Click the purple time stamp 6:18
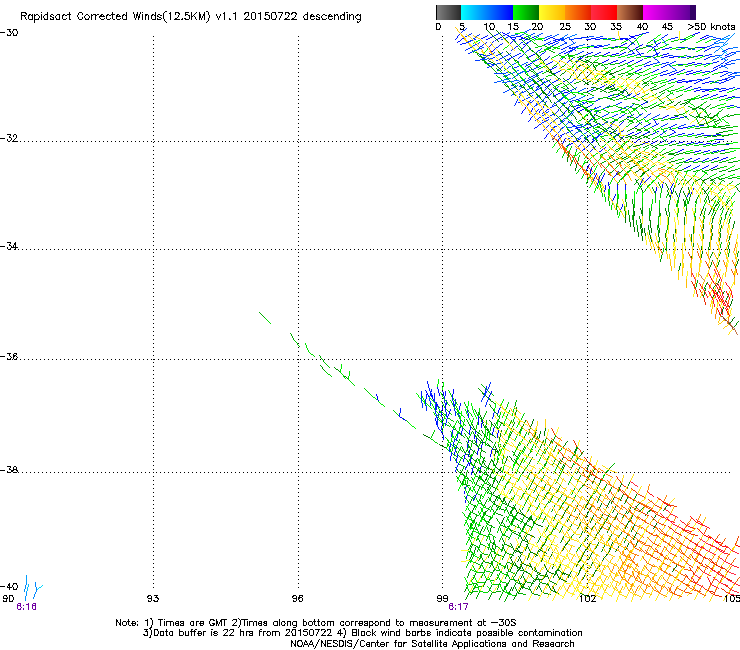The width and height of the screenshot is (740, 650). [x=26, y=607]
